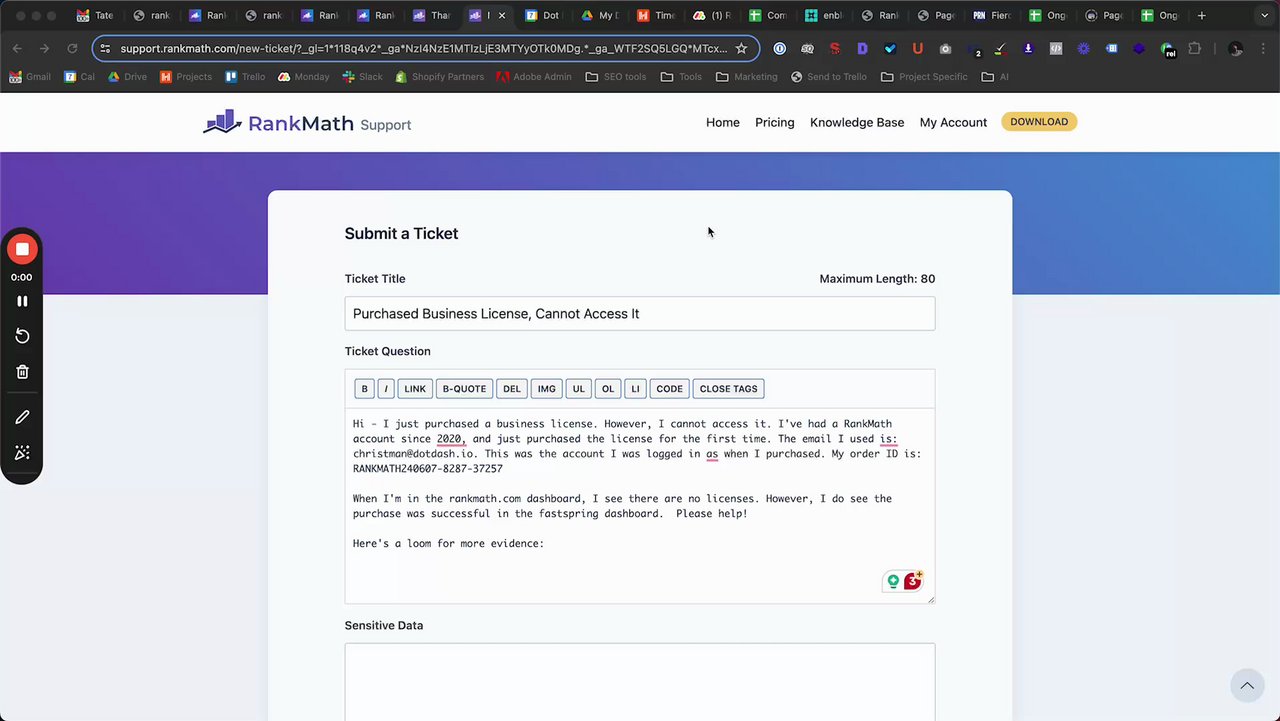The width and height of the screenshot is (1280, 721).
Task: Open the Loom magic wand effects tool
Action: [x=22, y=453]
